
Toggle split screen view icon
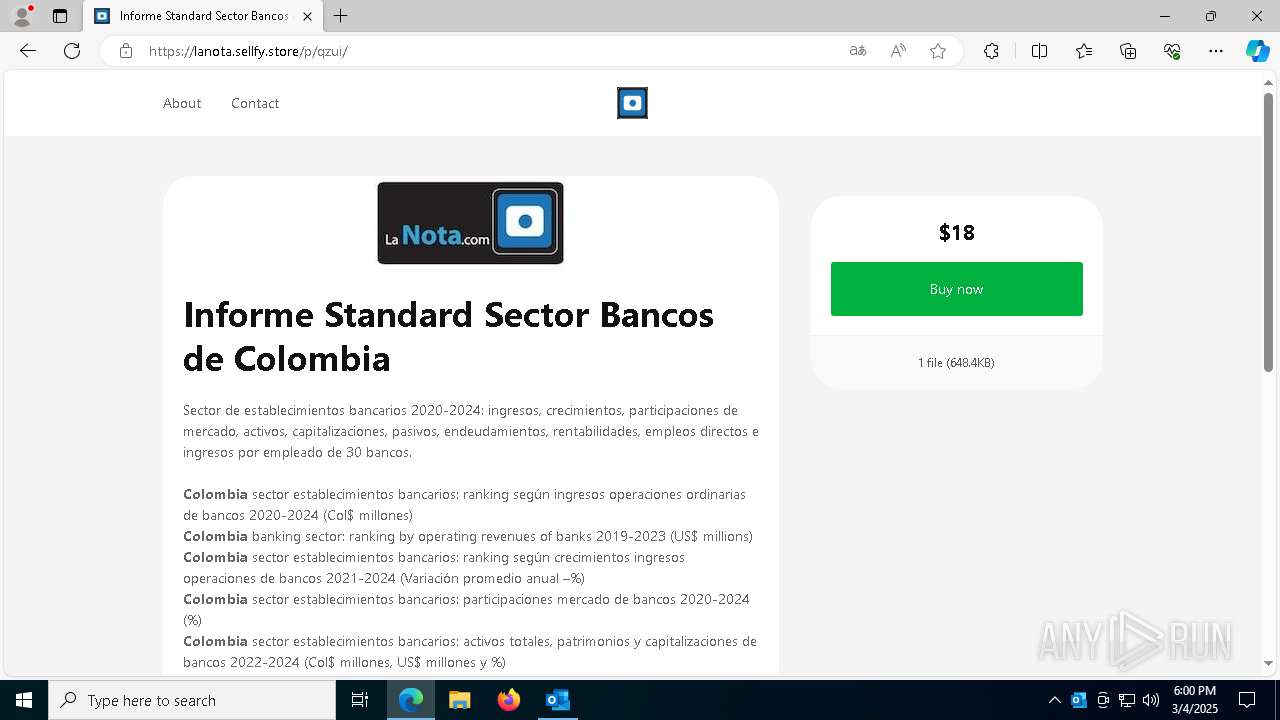click(x=1039, y=51)
